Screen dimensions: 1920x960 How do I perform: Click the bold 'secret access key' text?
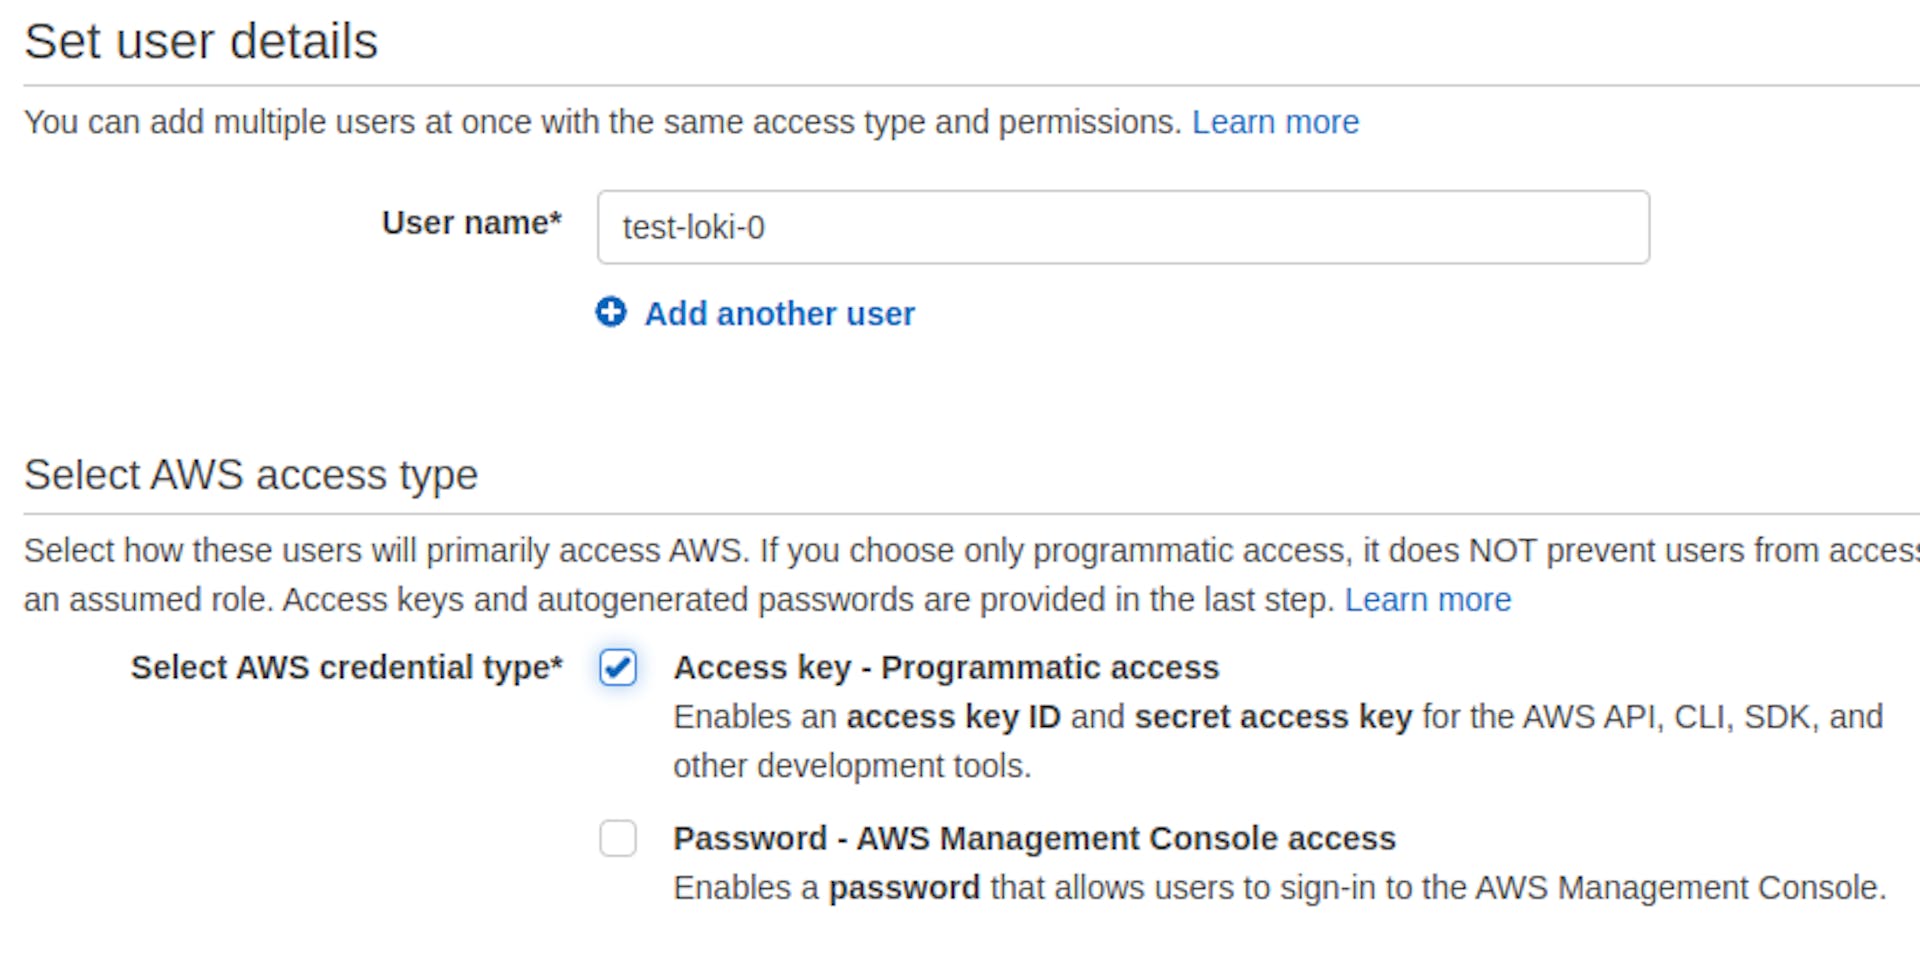(1273, 717)
